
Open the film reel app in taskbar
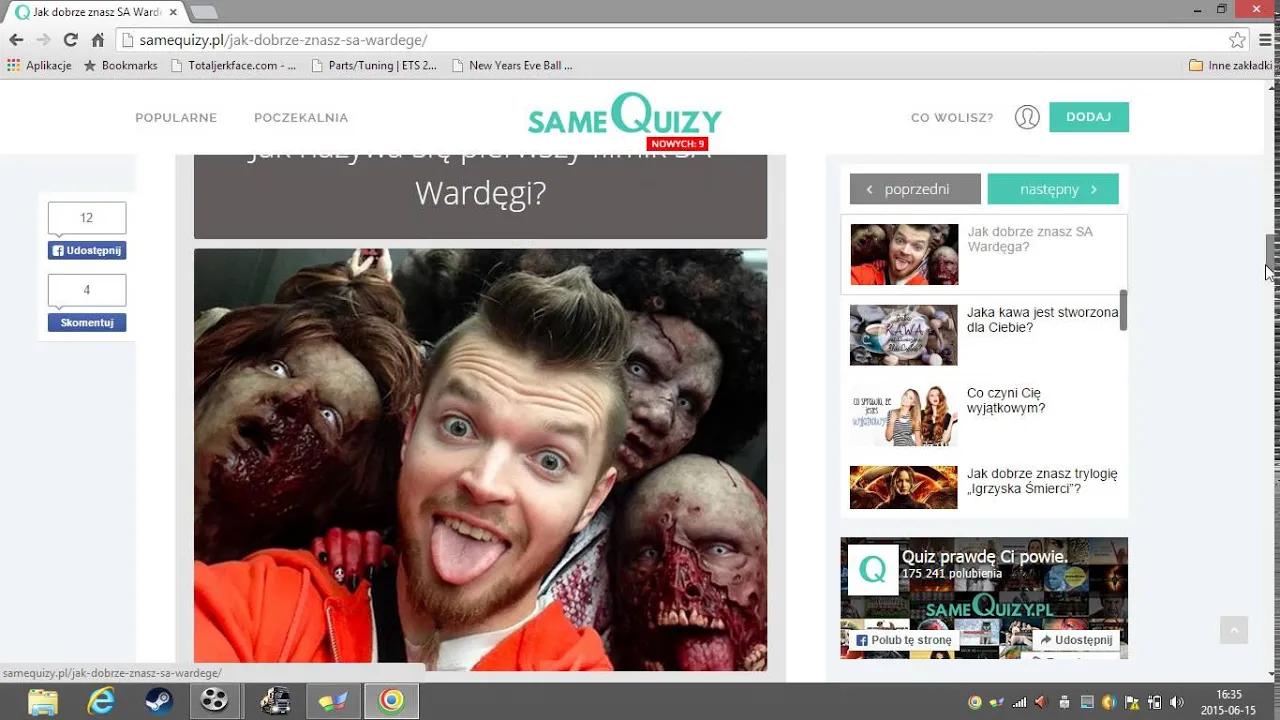point(215,701)
